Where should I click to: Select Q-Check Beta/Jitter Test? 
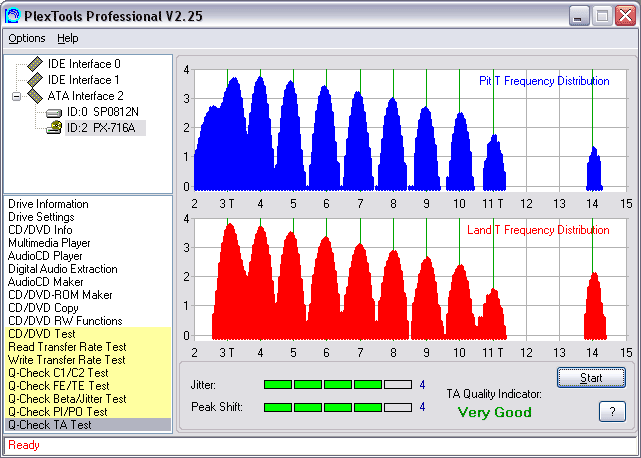(x=88, y=399)
